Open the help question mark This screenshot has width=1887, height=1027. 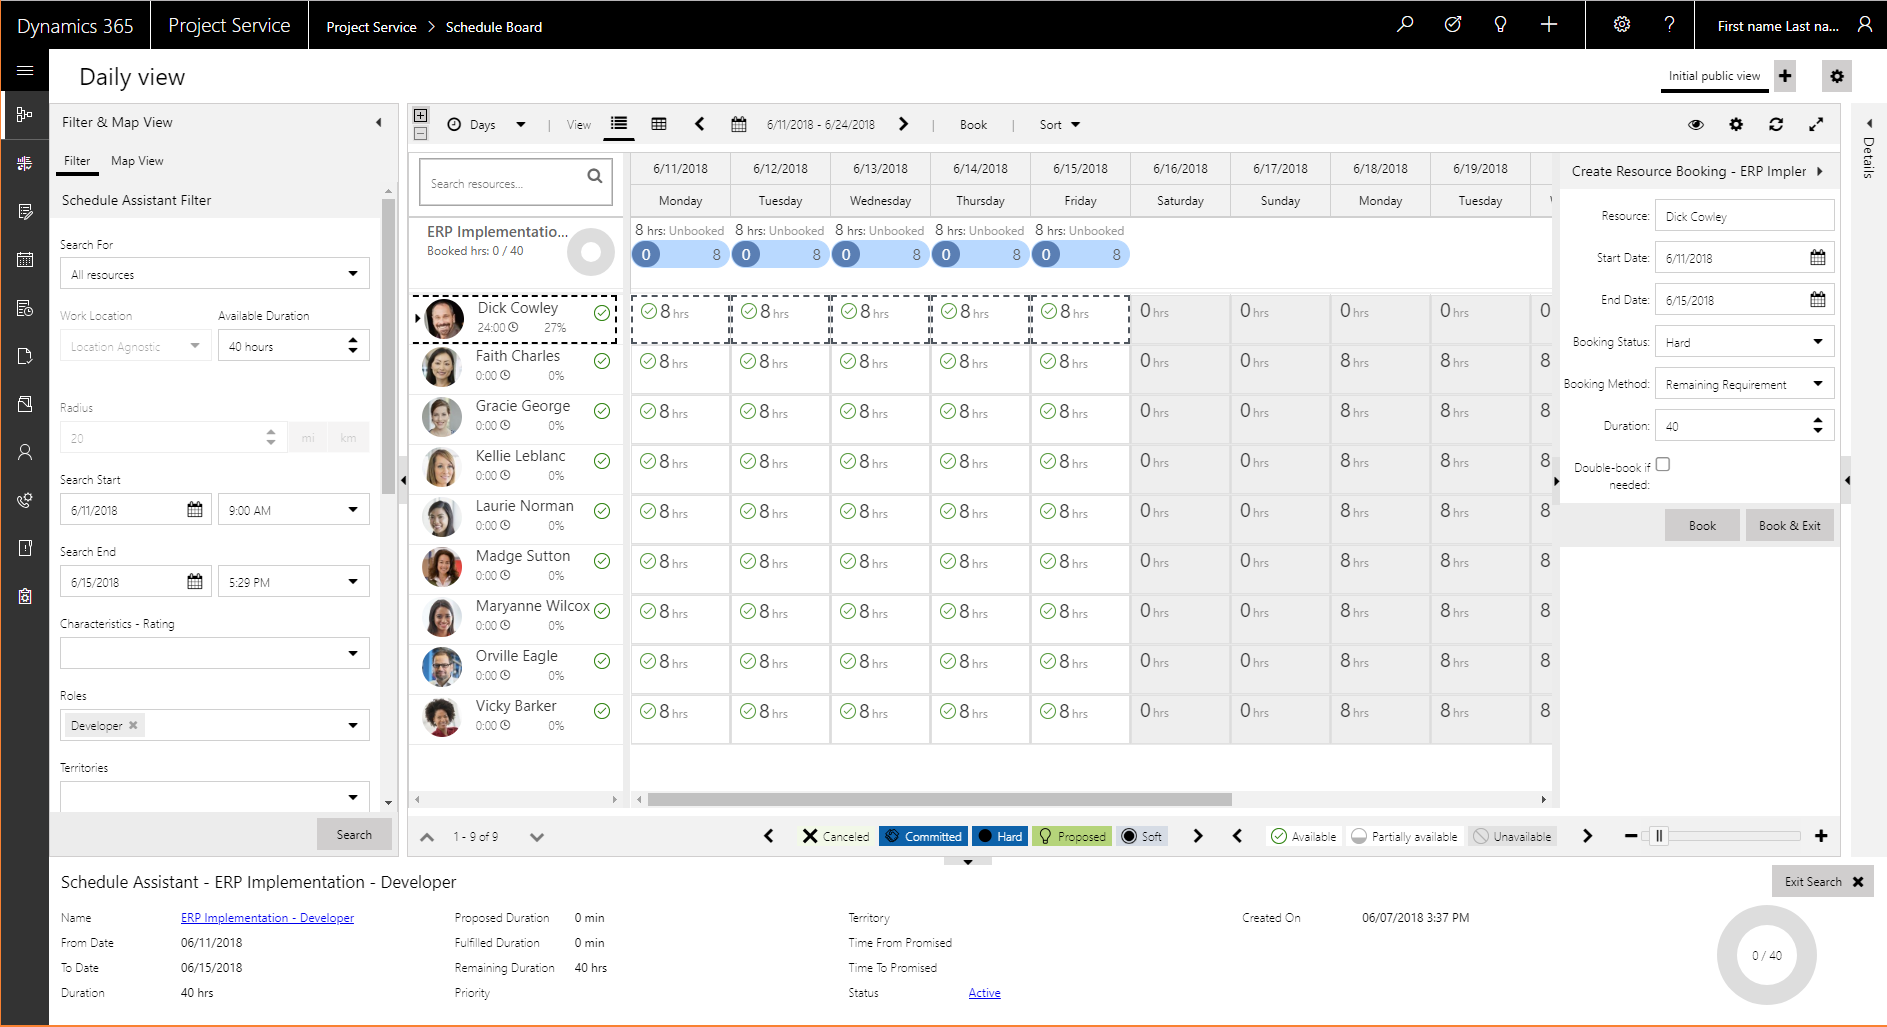1669,25
